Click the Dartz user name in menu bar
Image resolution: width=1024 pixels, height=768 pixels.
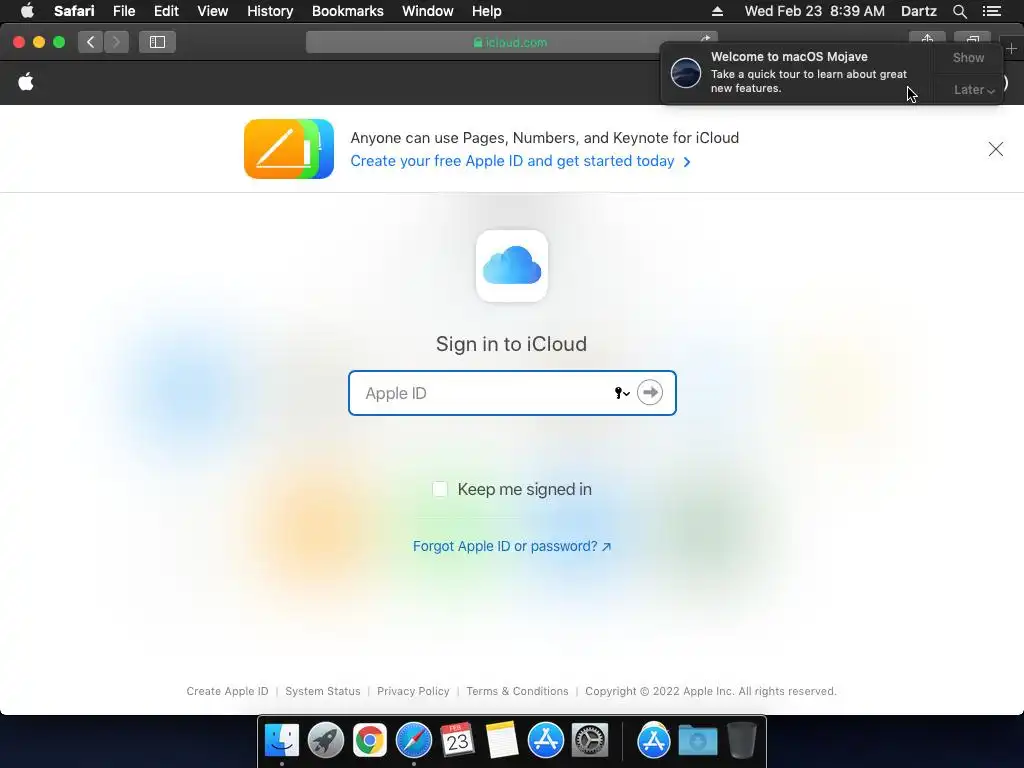tap(918, 11)
